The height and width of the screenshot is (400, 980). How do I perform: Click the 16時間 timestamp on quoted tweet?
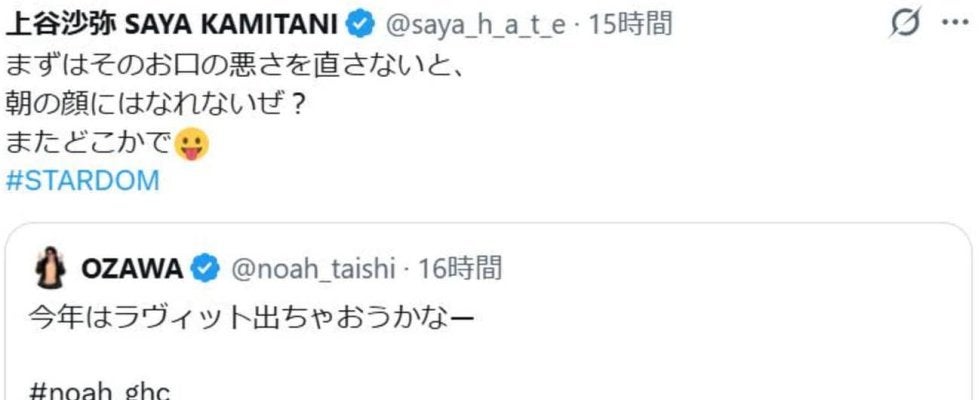(x=460, y=269)
